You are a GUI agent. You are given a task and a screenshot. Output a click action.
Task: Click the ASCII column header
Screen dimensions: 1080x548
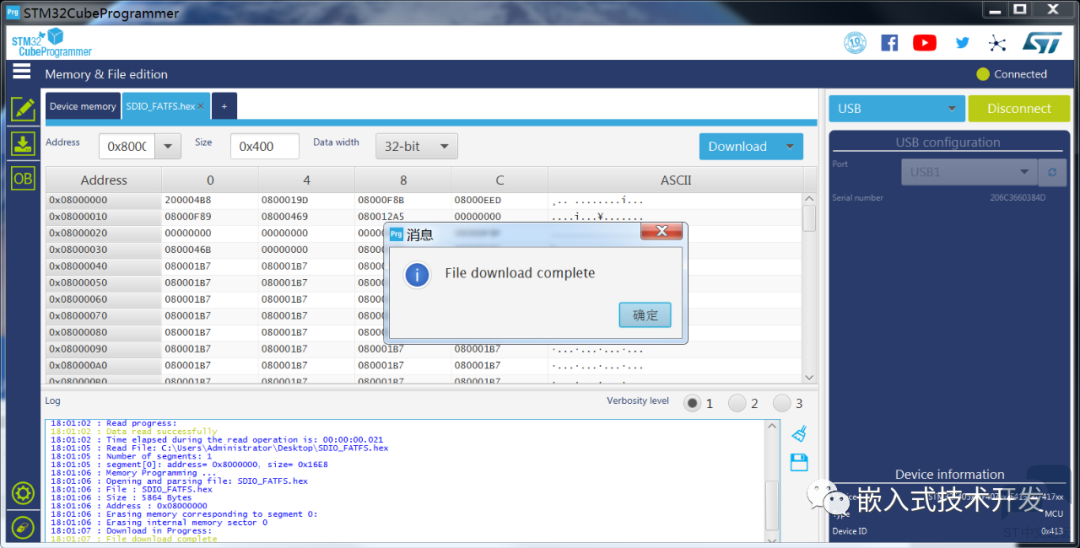click(676, 180)
